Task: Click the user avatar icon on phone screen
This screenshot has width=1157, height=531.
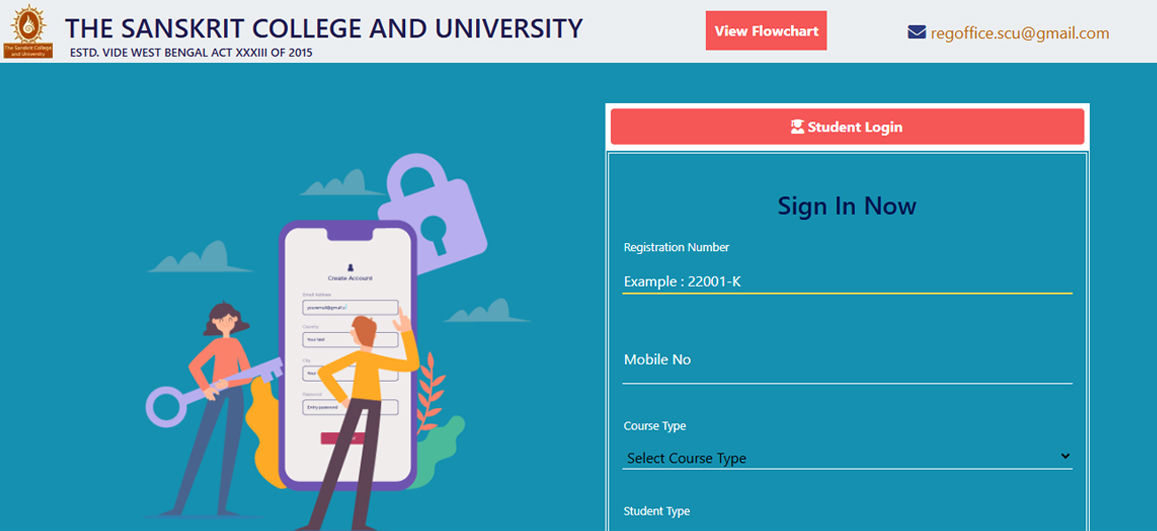Action: (x=350, y=267)
